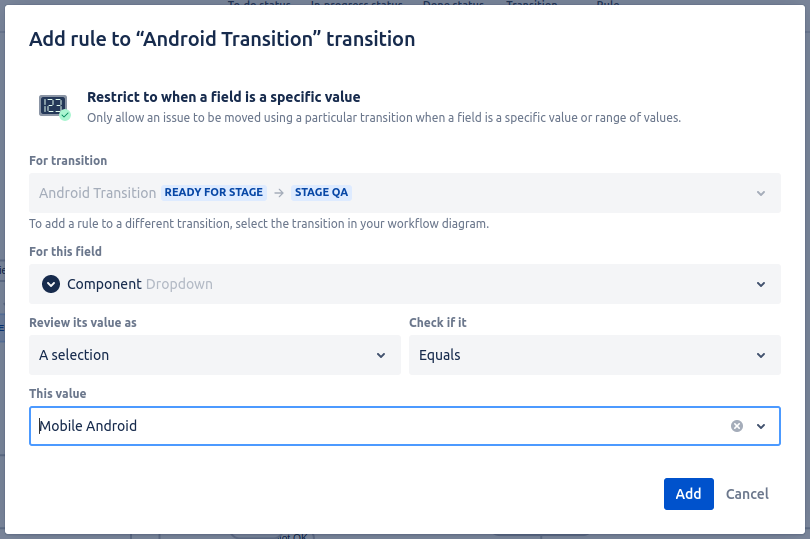Click the dialog heading Add rule text
The image size is (810, 539).
click(x=222, y=39)
